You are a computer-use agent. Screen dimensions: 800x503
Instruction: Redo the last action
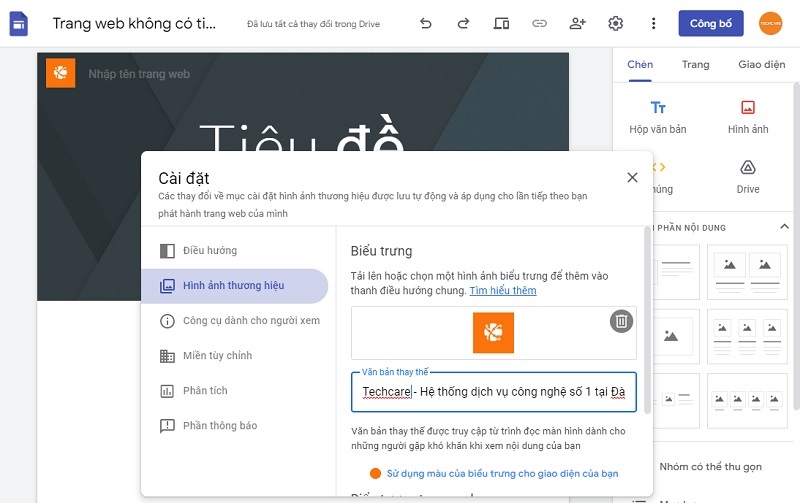click(463, 23)
